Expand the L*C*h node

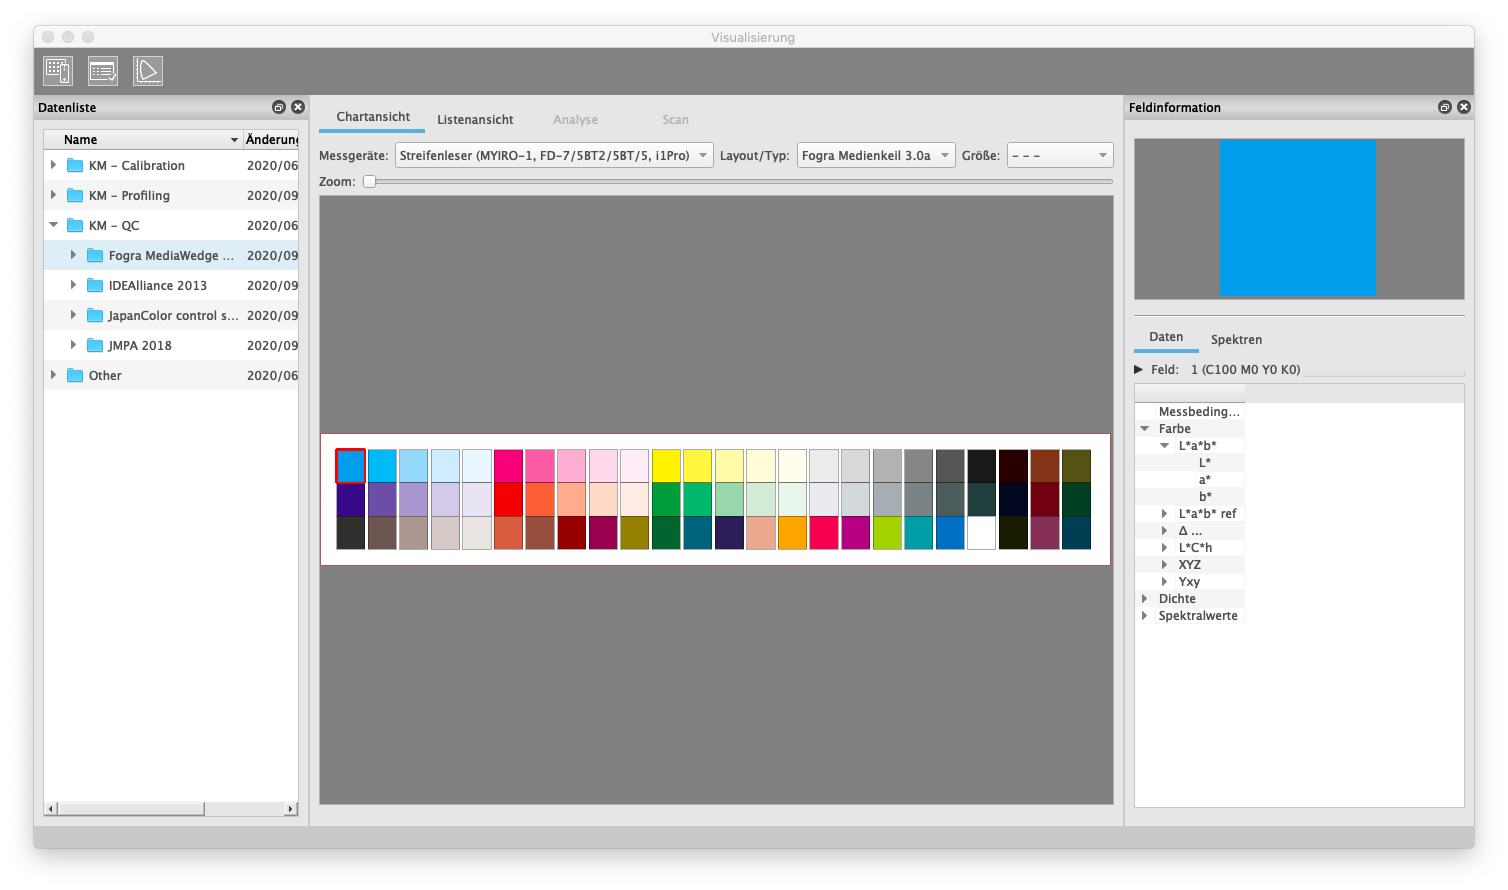1165,547
